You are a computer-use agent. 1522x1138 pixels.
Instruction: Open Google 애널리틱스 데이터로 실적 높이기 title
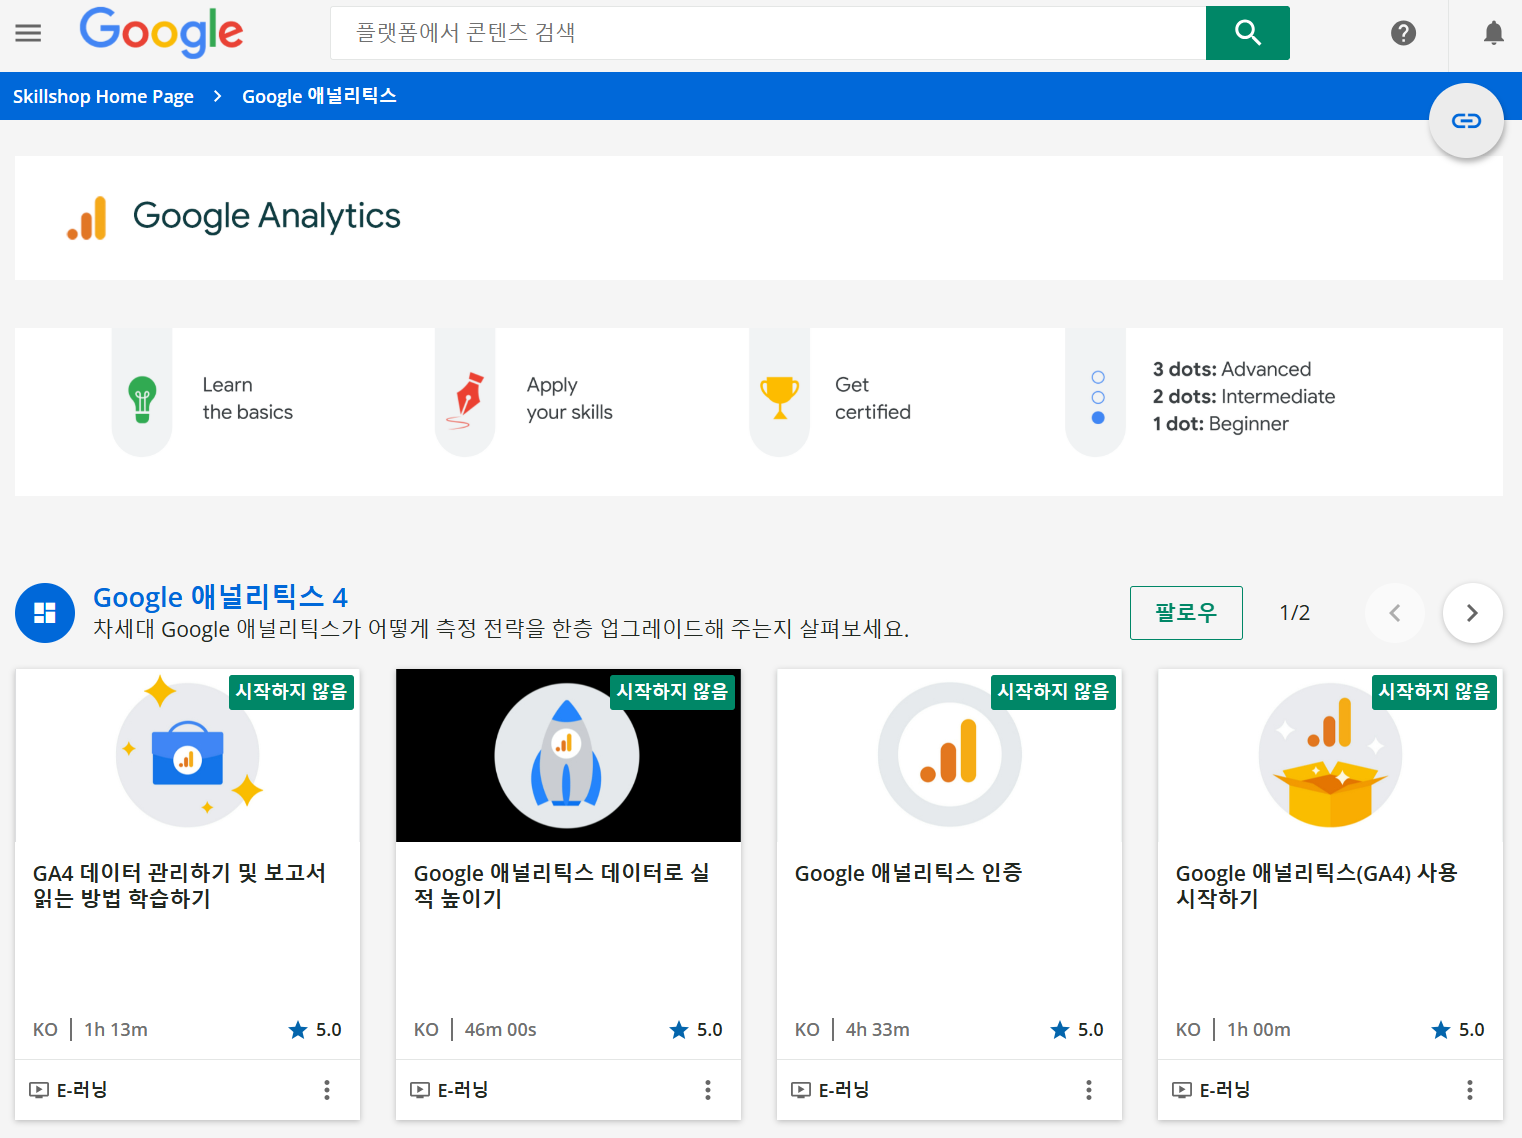coord(562,885)
